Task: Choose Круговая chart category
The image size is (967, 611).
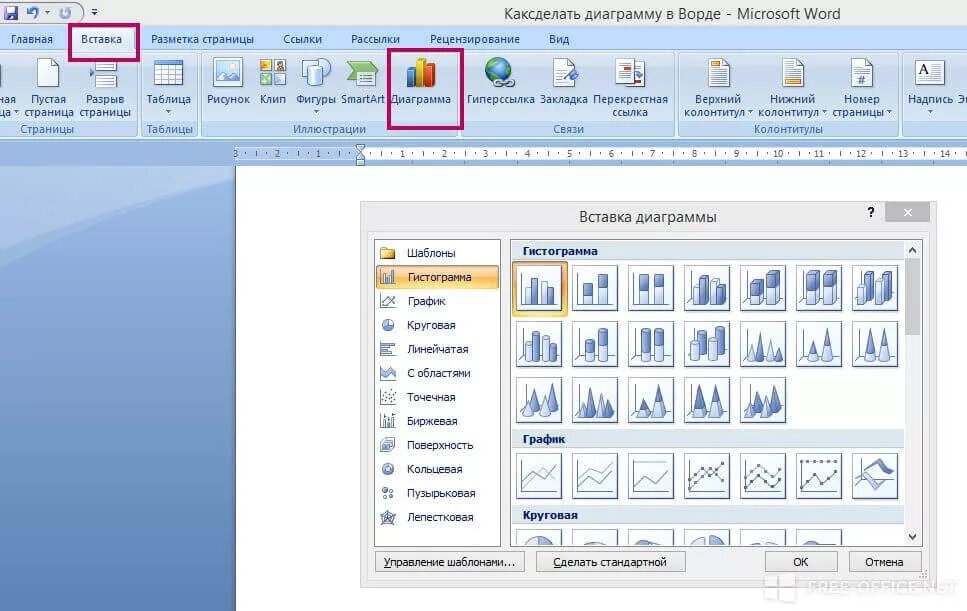Action: point(437,325)
